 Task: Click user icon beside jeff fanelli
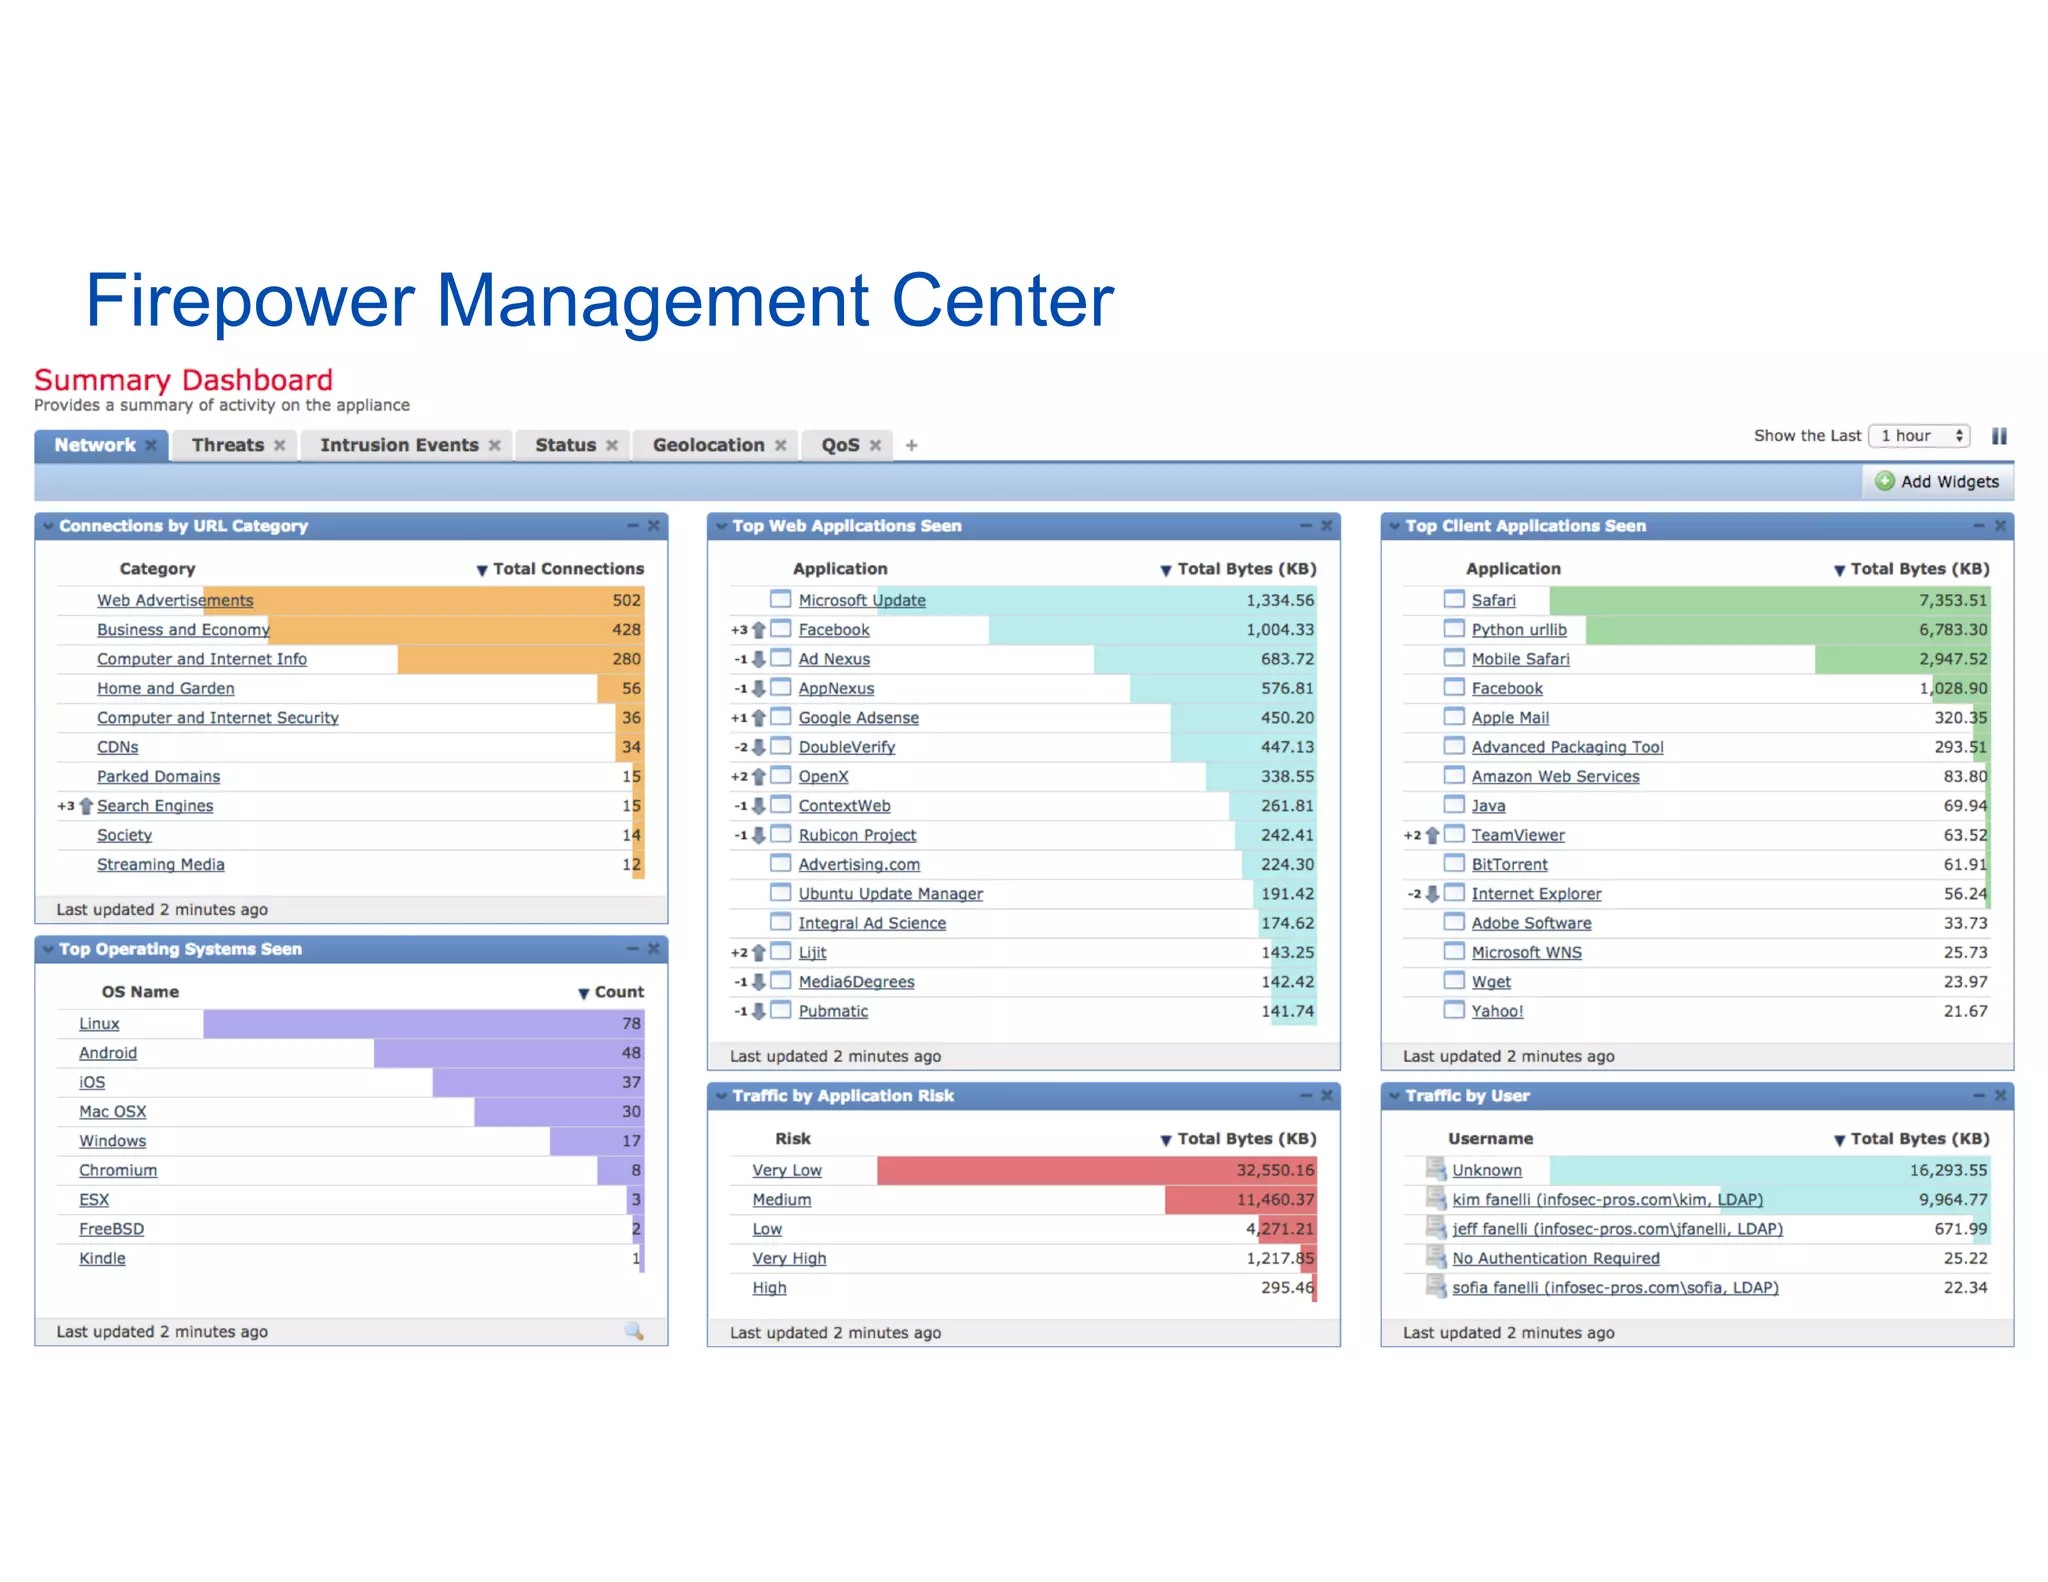click(1436, 1227)
